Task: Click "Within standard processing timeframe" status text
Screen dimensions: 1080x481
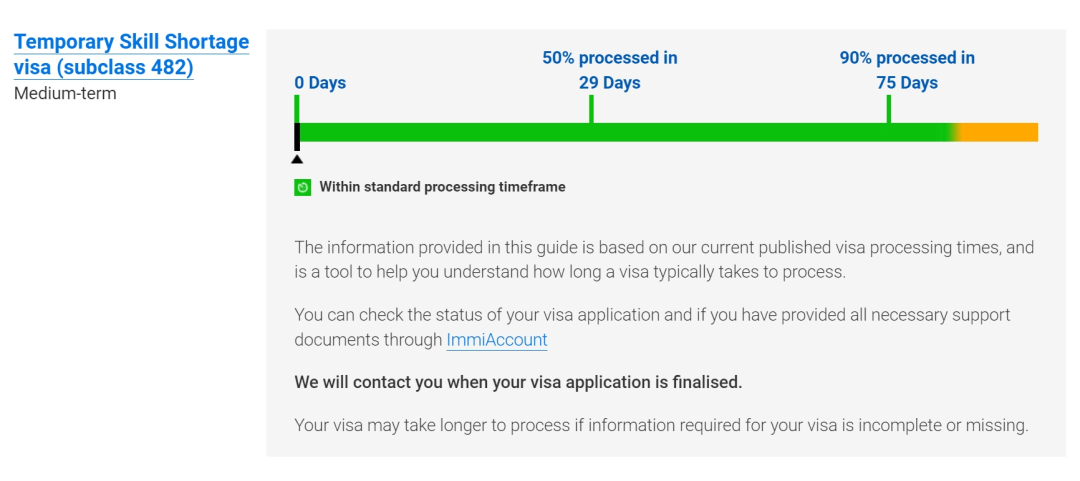Action: click(442, 187)
